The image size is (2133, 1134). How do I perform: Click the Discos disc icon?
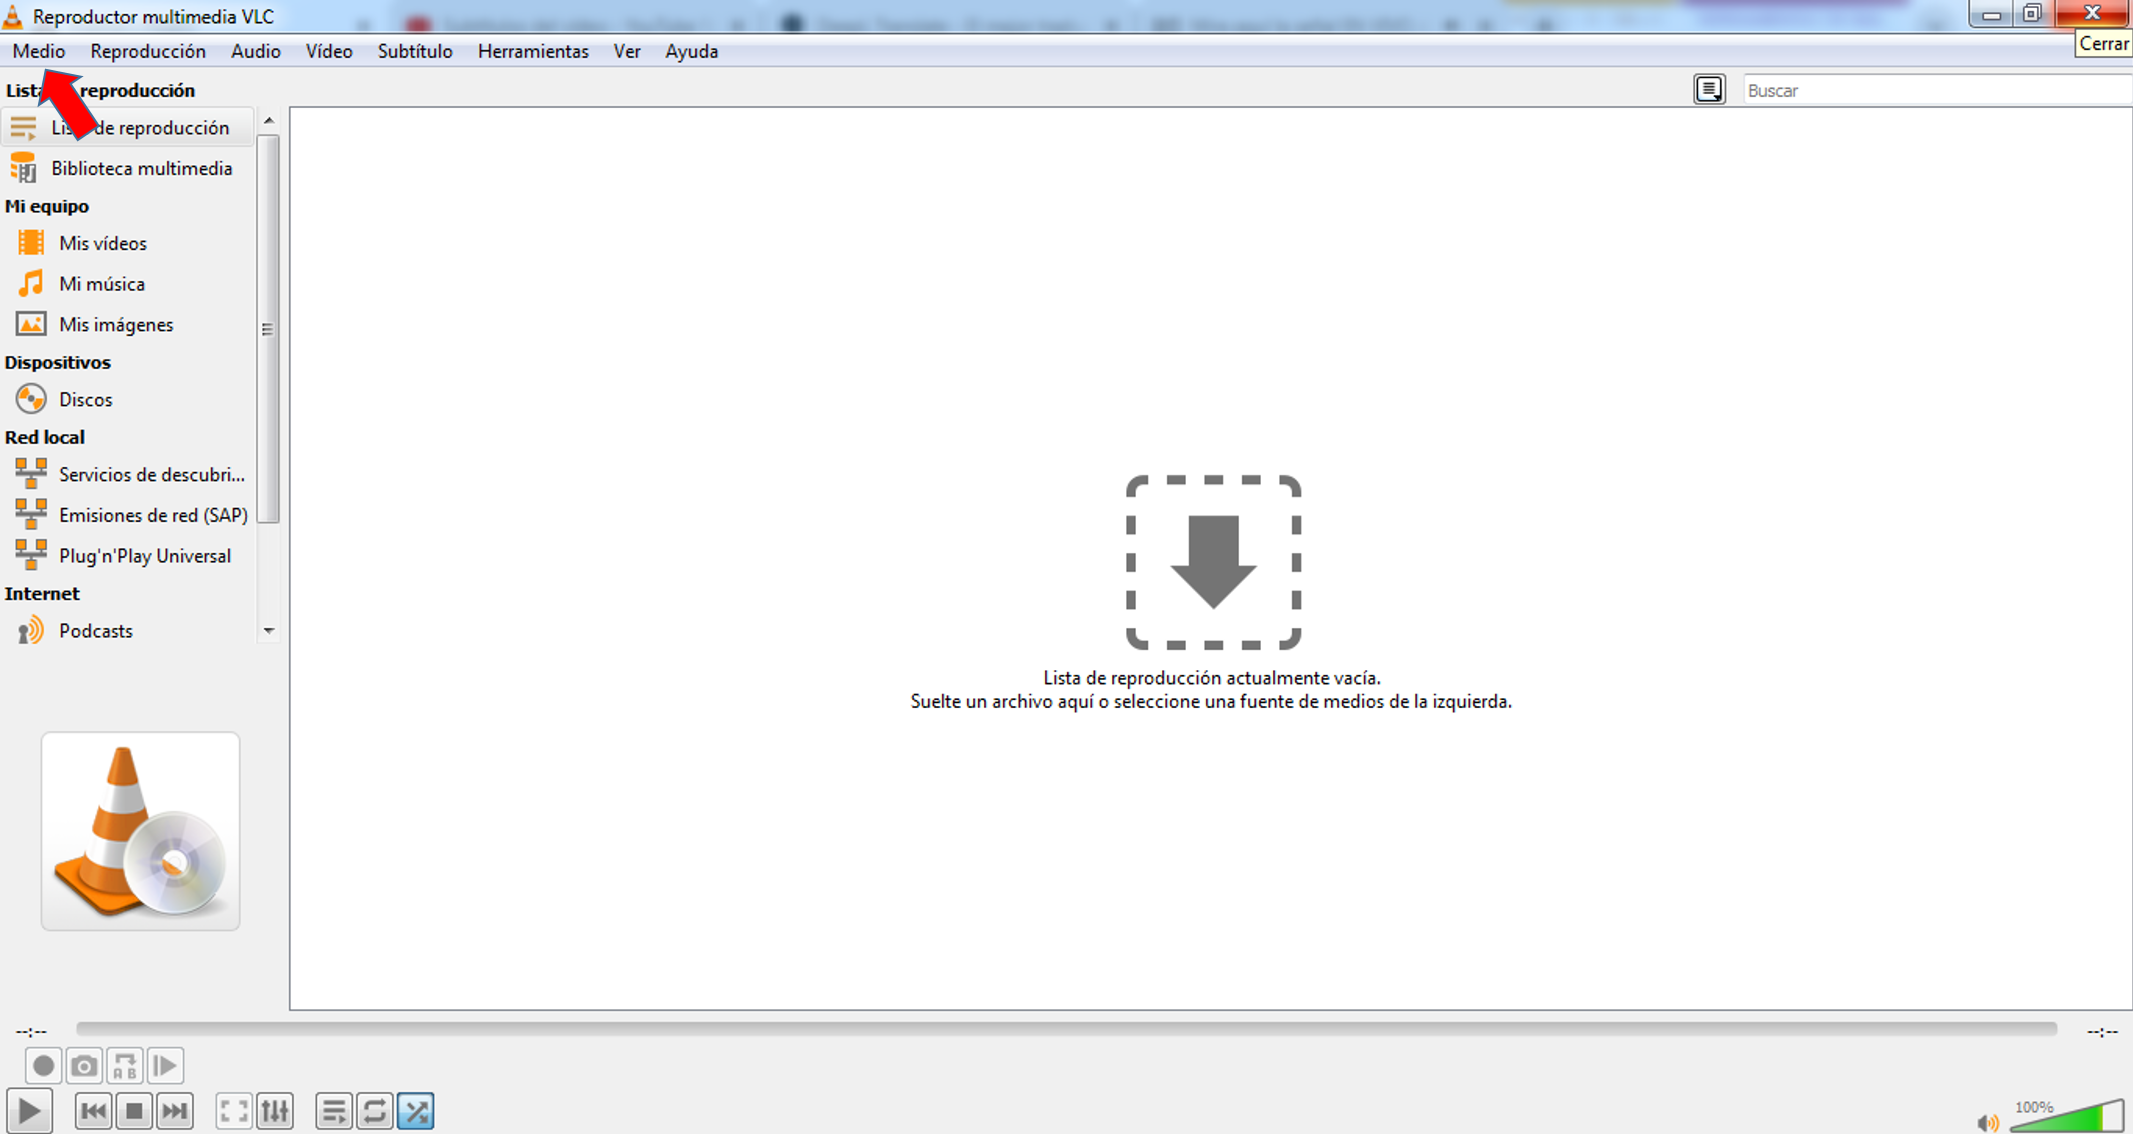click(x=31, y=399)
